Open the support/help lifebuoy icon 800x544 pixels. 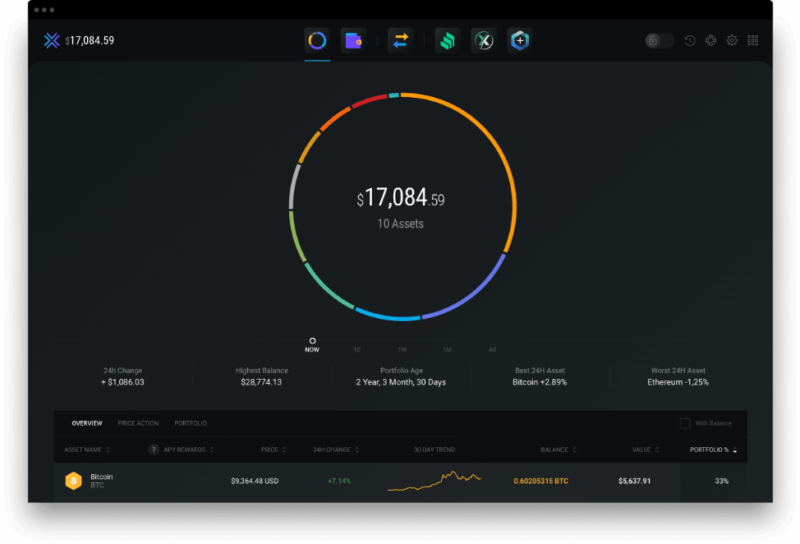click(x=711, y=40)
